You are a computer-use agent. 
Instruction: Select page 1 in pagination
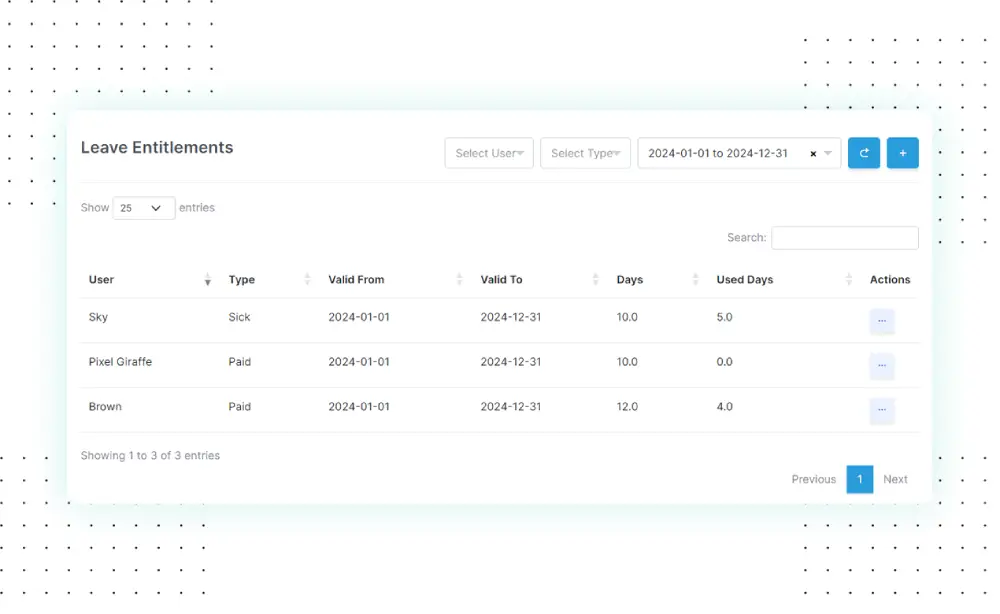pyautogui.click(x=859, y=479)
